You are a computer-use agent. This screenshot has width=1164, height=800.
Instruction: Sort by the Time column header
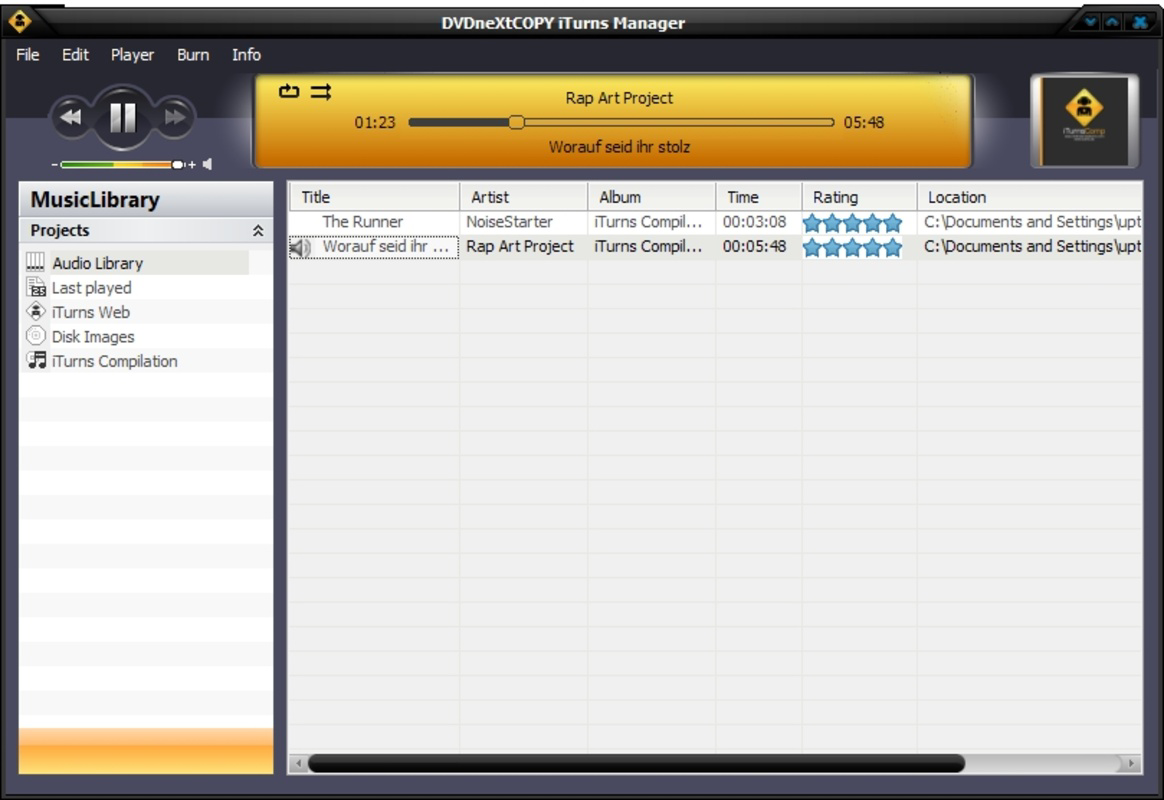click(x=759, y=197)
